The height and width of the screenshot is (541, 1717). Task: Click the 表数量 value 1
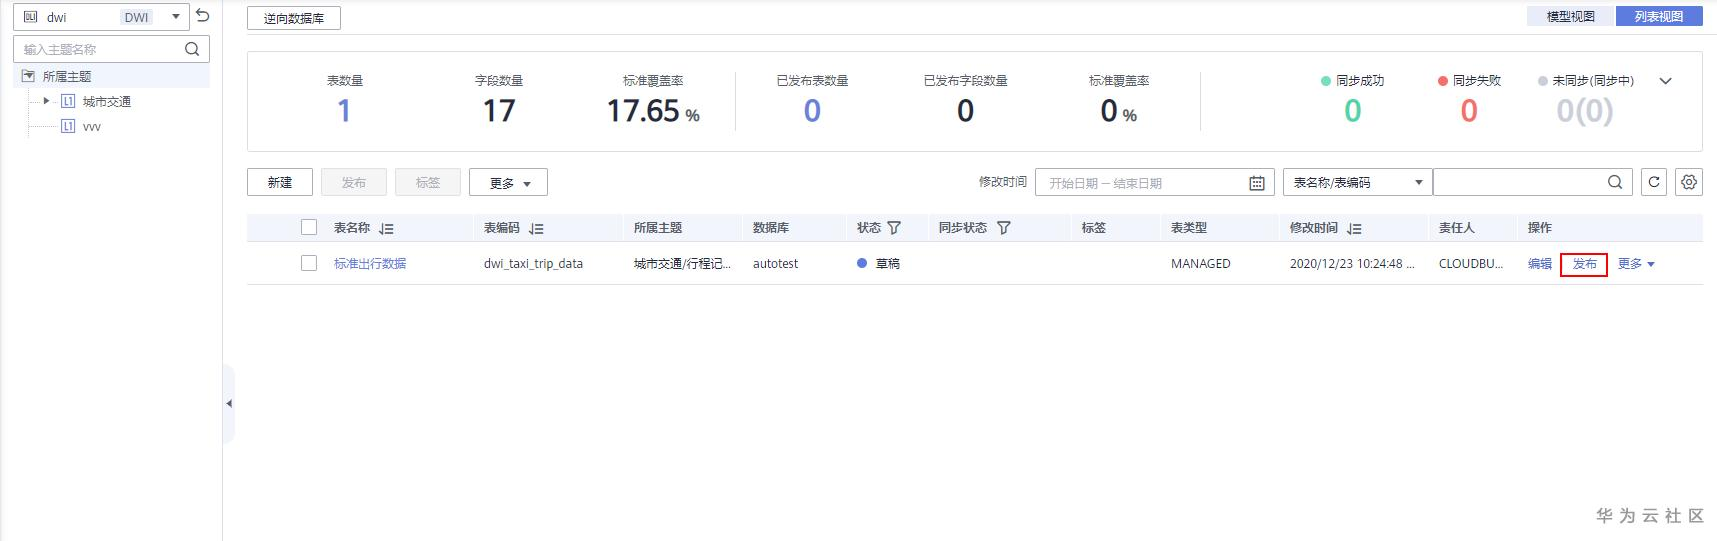pyautogui.click(x=344, y=111)
